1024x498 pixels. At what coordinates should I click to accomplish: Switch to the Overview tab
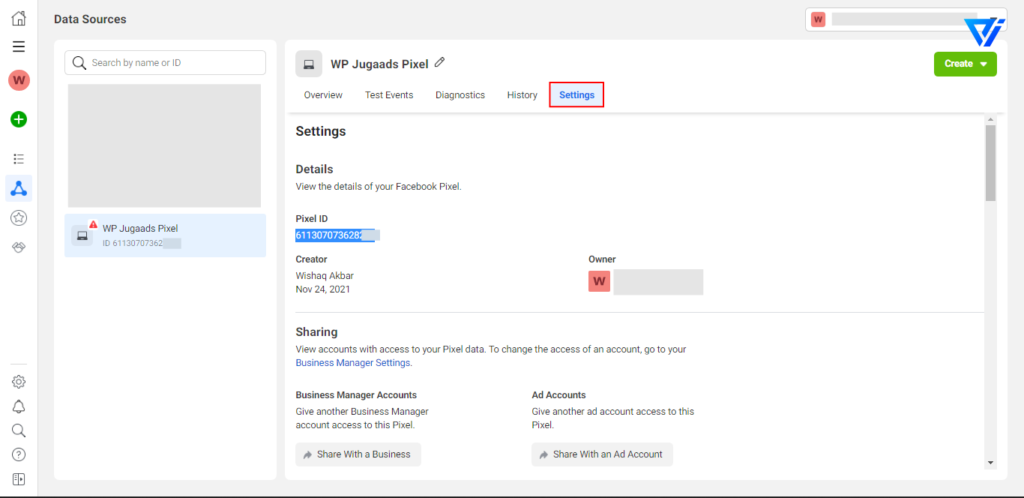click(x=323, y=95)
